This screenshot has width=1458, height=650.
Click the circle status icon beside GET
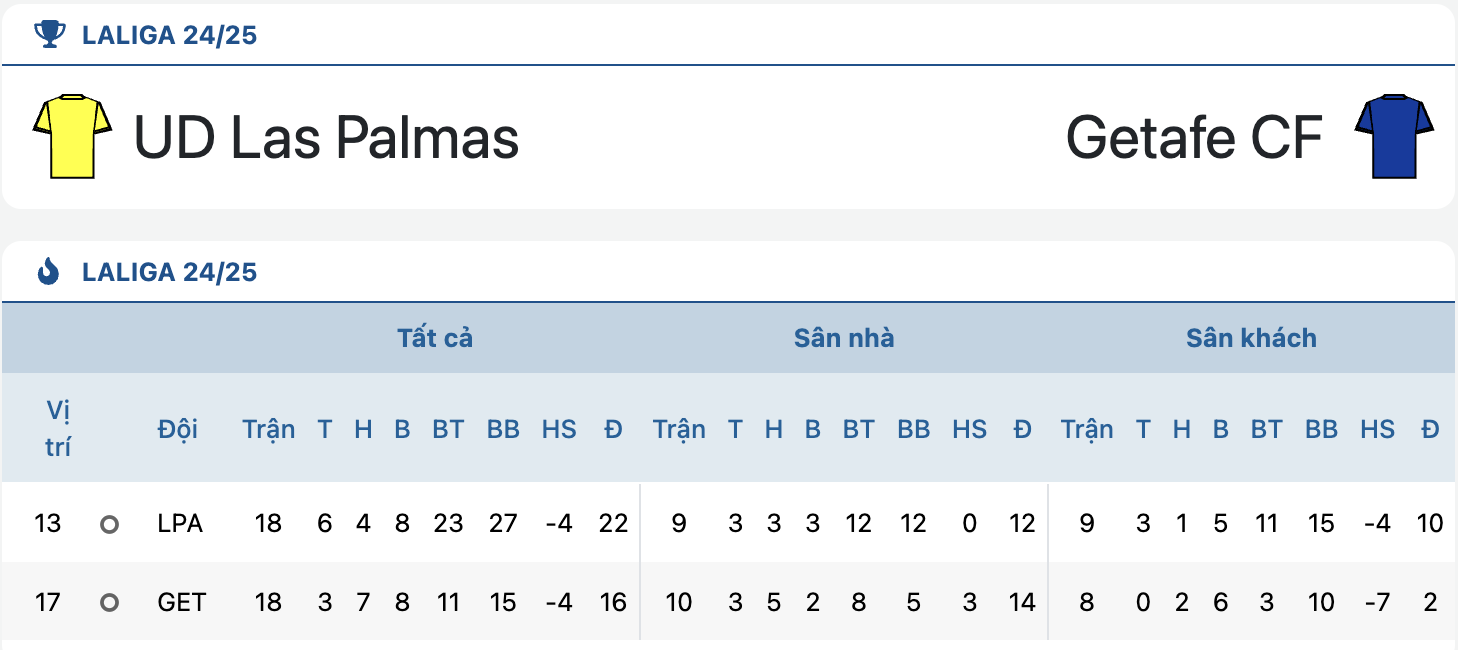(x=110, y=602)
